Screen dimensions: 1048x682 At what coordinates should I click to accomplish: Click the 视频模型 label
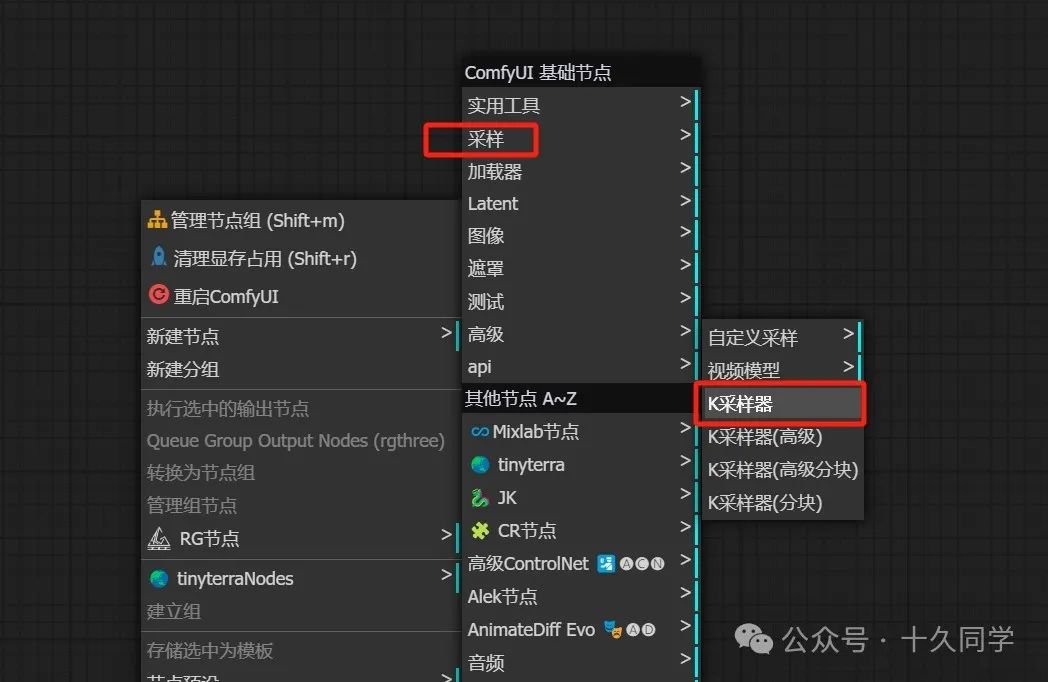[744, 370]
